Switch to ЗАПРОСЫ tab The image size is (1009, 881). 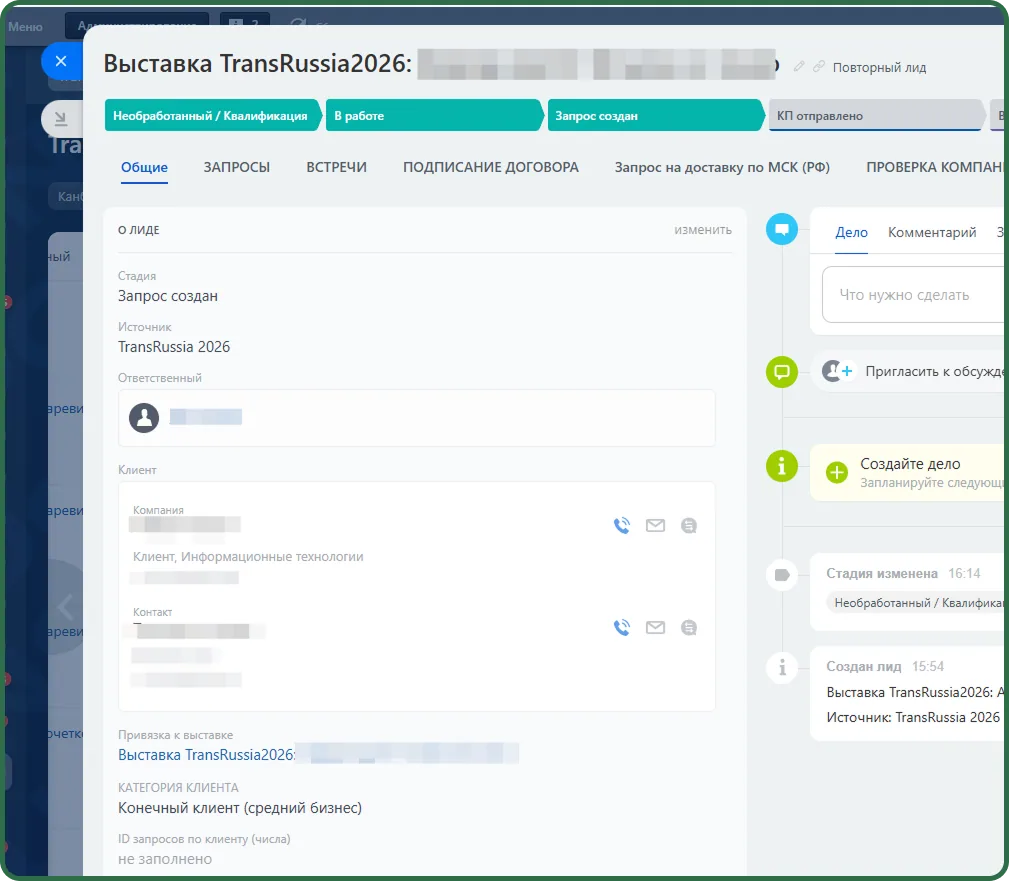237,167
